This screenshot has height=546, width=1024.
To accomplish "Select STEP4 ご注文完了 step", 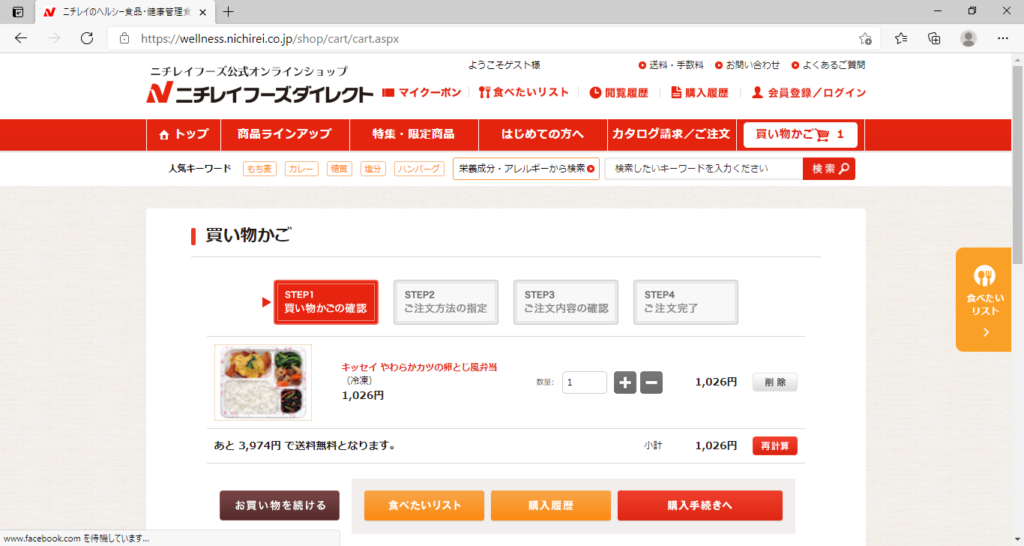I will [686, 302].
